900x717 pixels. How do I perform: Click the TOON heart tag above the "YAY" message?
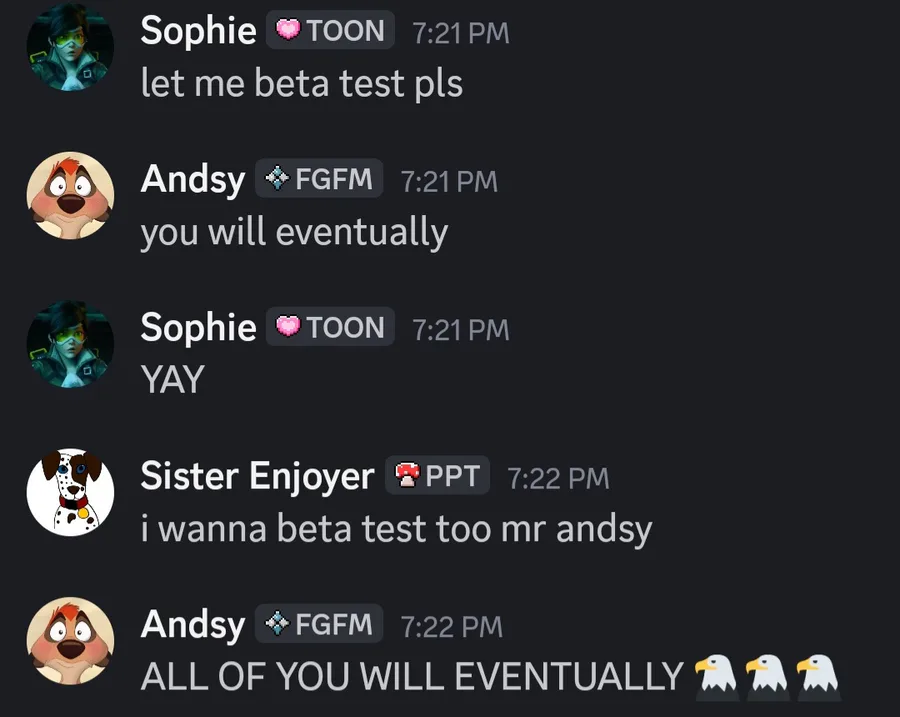(x=330, y=328)
